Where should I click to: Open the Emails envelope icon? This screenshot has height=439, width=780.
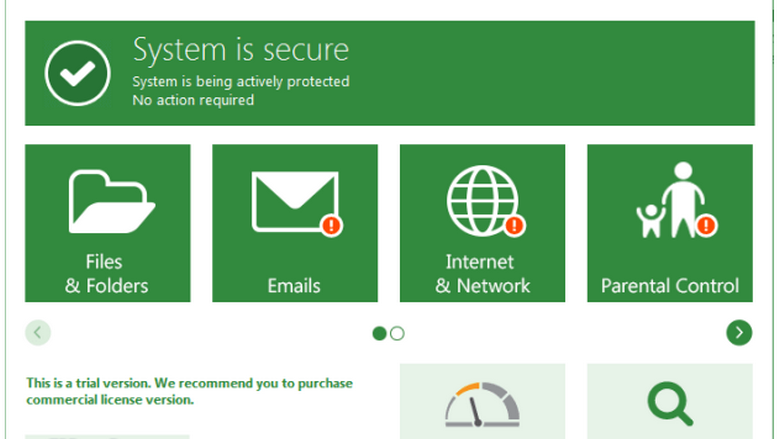[x=295, y=201]
